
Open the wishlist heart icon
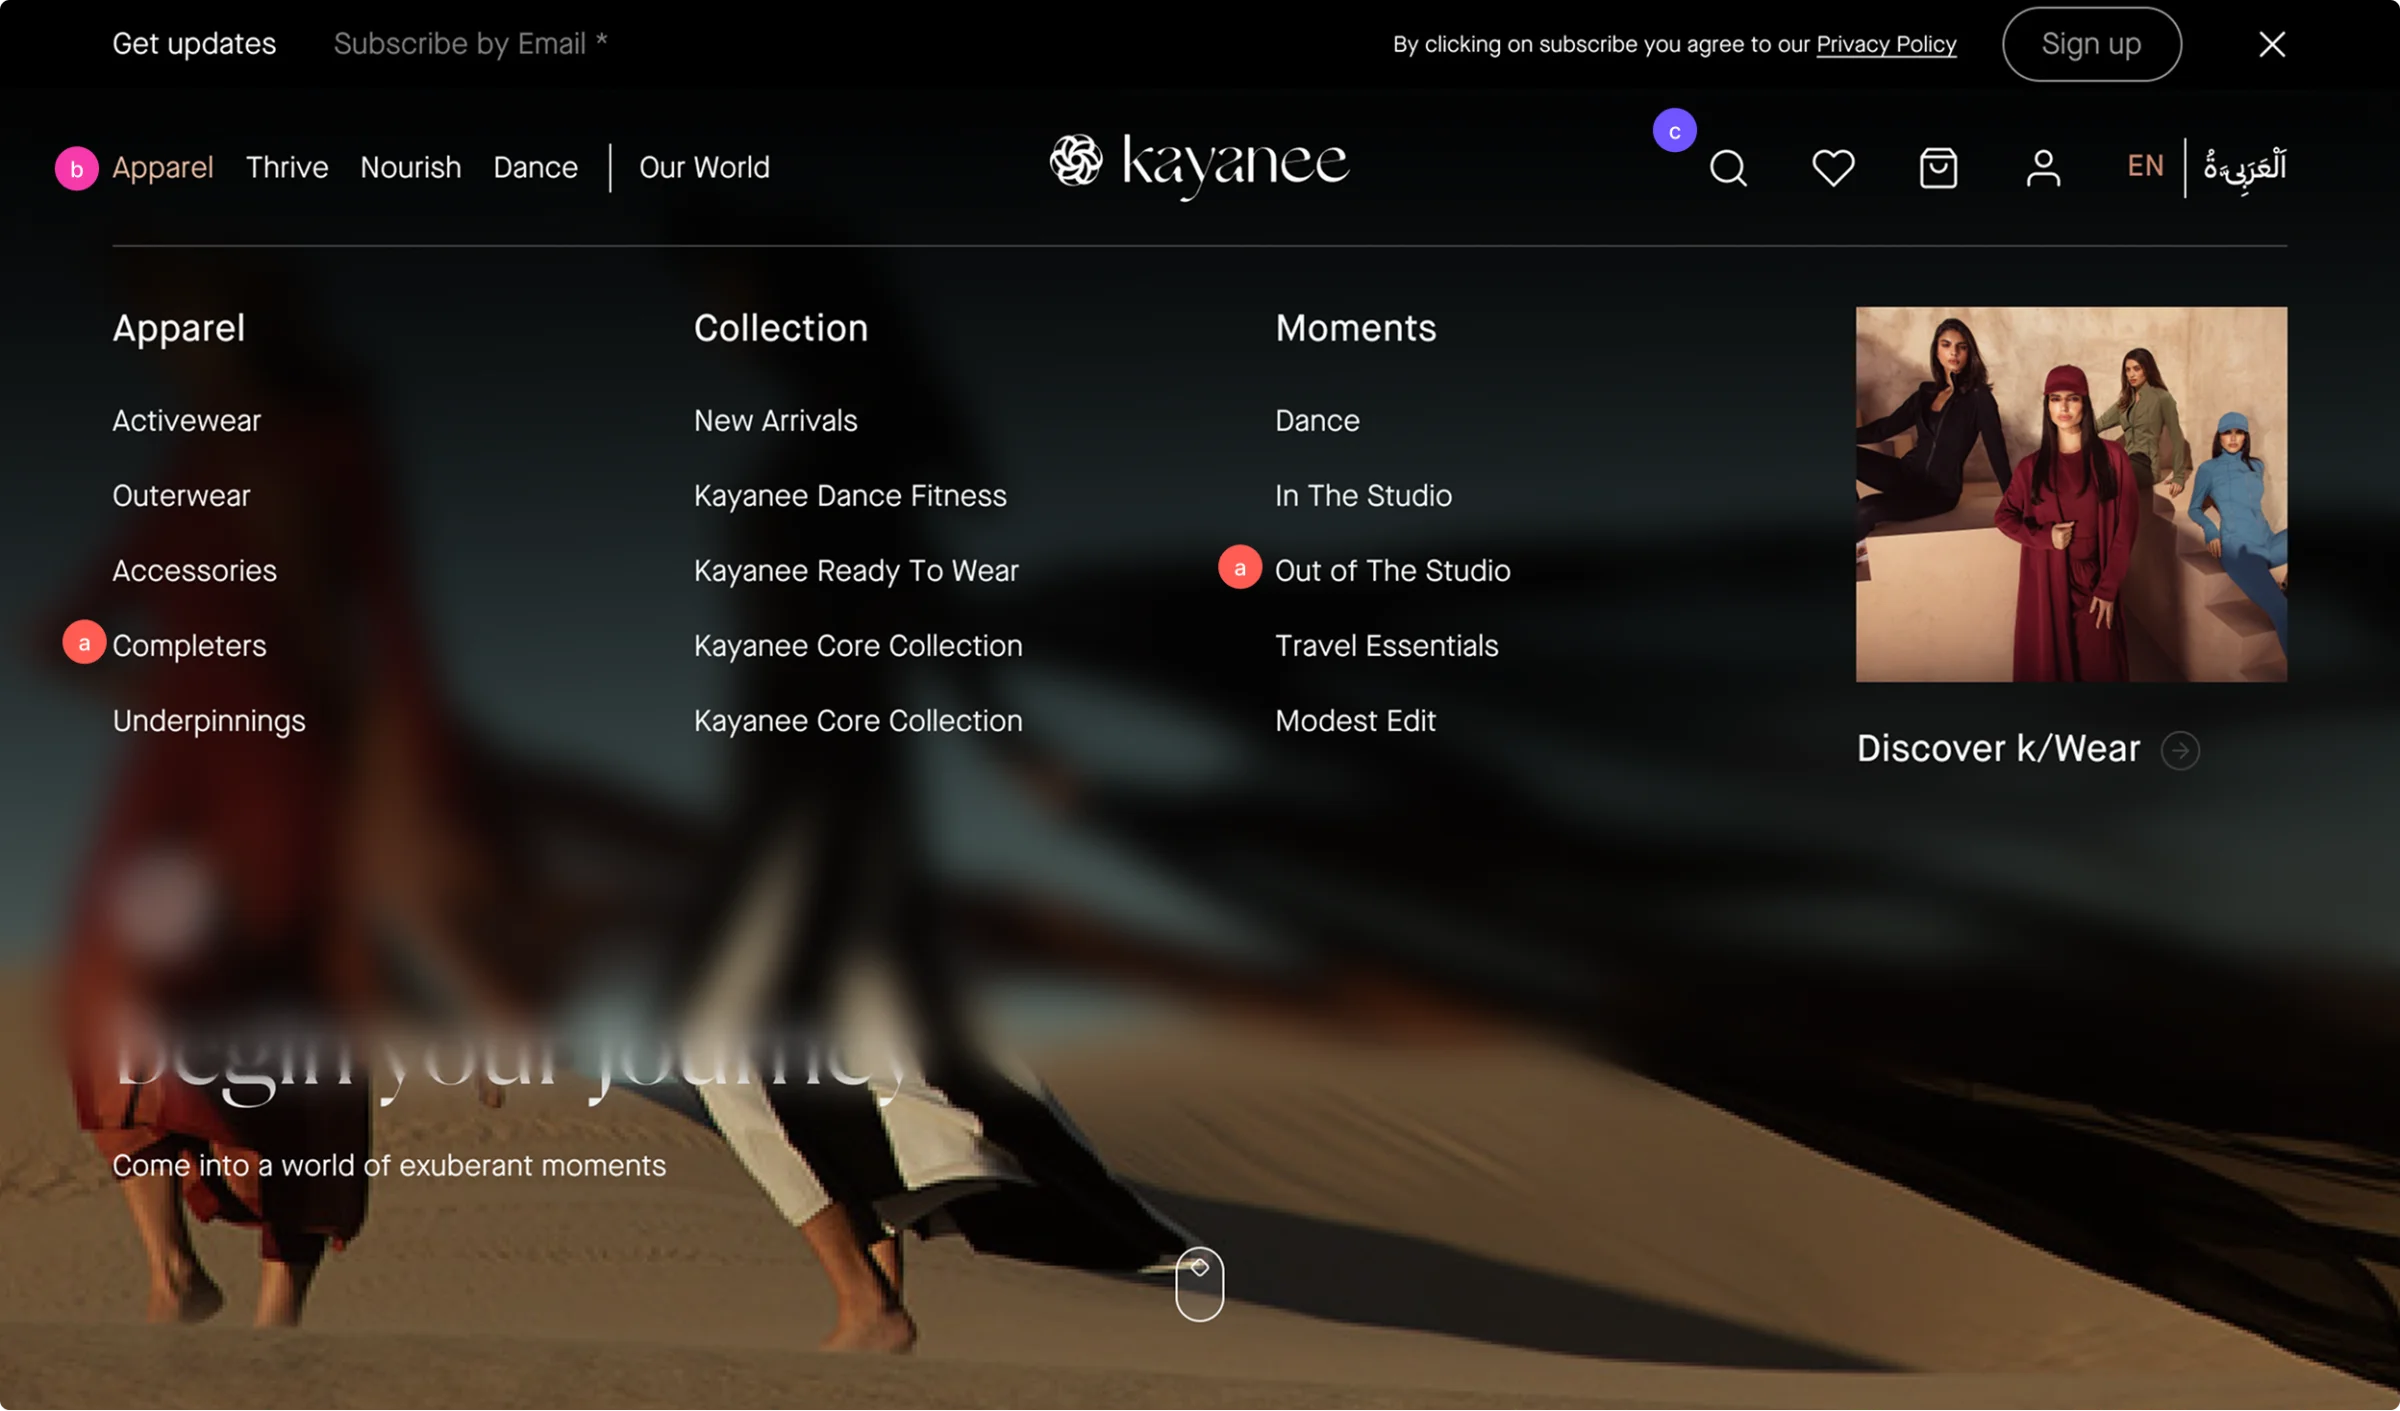tap(1834, 167)
